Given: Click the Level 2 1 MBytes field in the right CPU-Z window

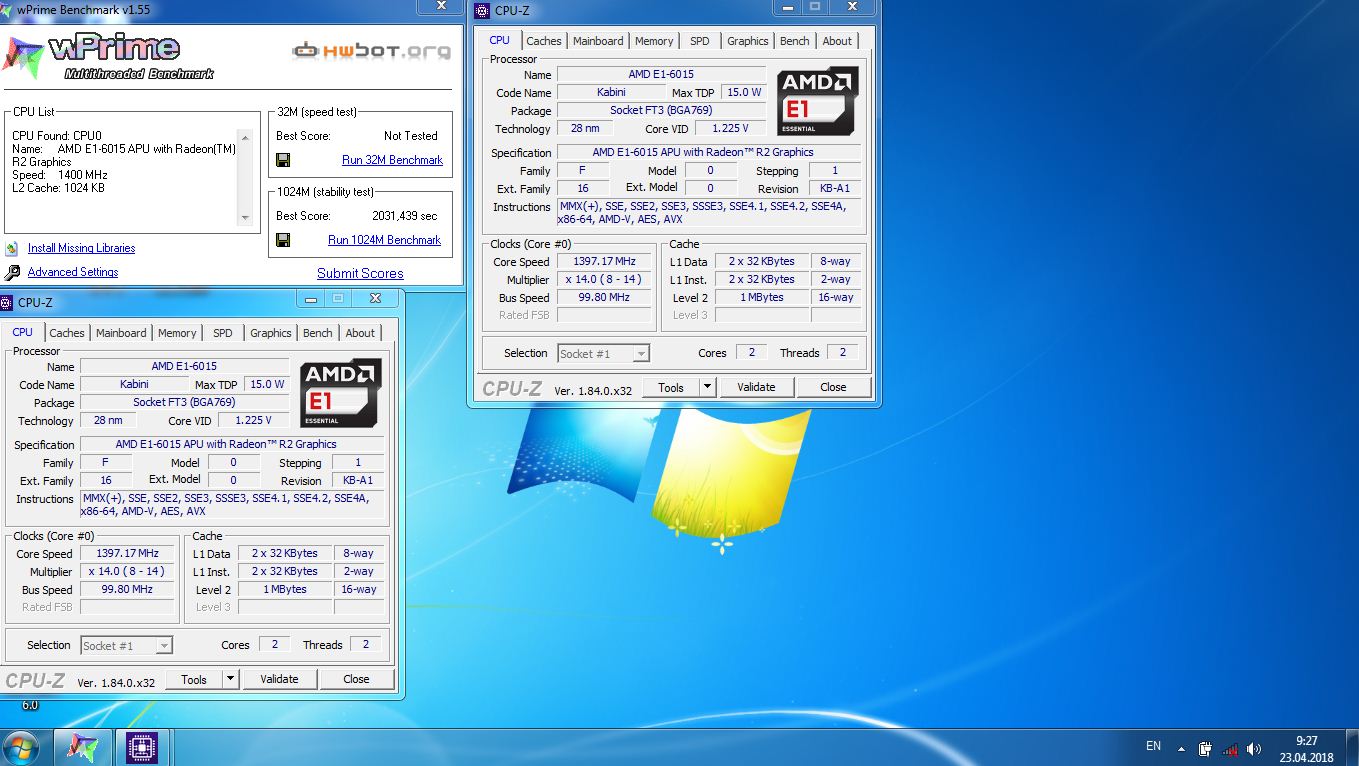Looking at the screenshot, I should pyautogui.click(x=762, y=298).
